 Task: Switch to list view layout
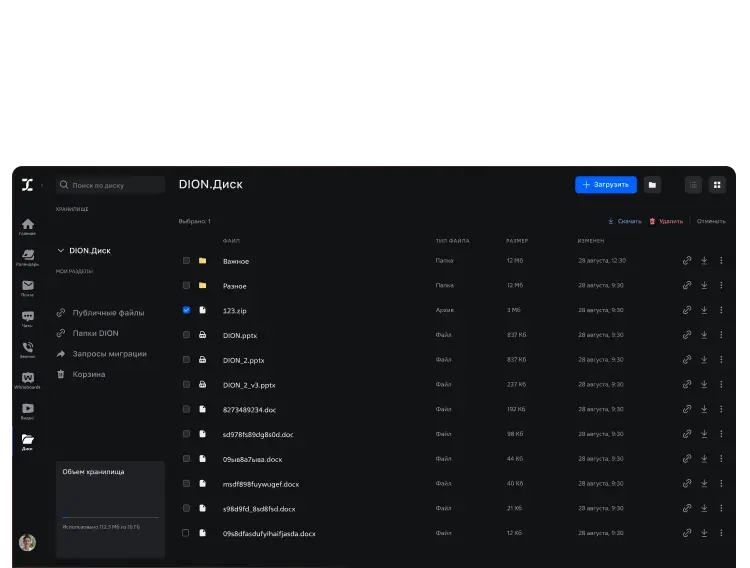pyautogui.click(x=693, y=185)
